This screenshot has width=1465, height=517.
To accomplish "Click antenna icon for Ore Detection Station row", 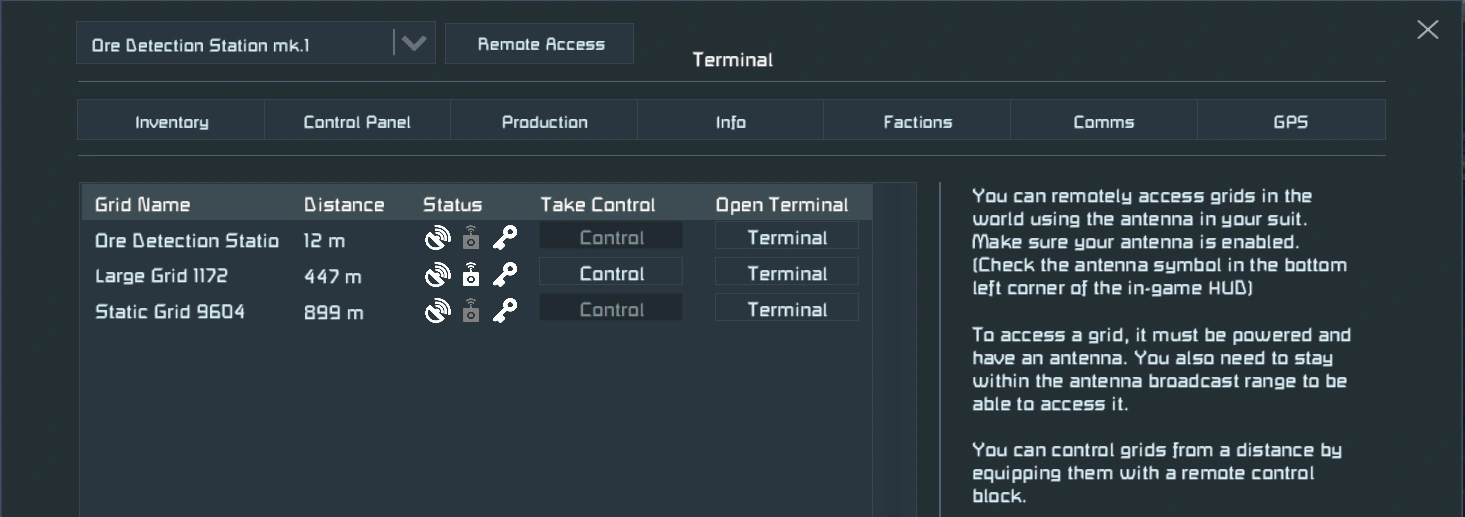I will point(437,238).
